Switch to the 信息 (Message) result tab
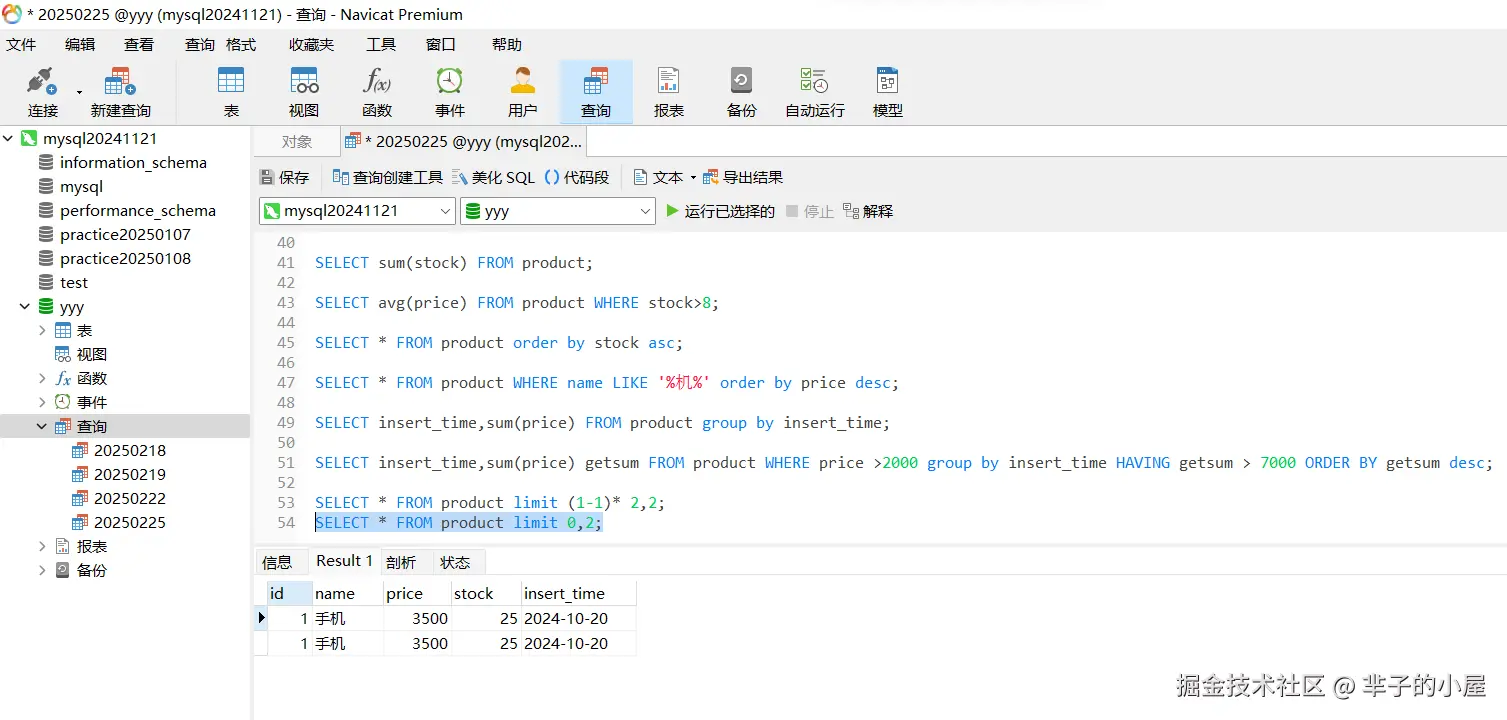Viewport: 1507px width, 720px height. pos(277,562)
